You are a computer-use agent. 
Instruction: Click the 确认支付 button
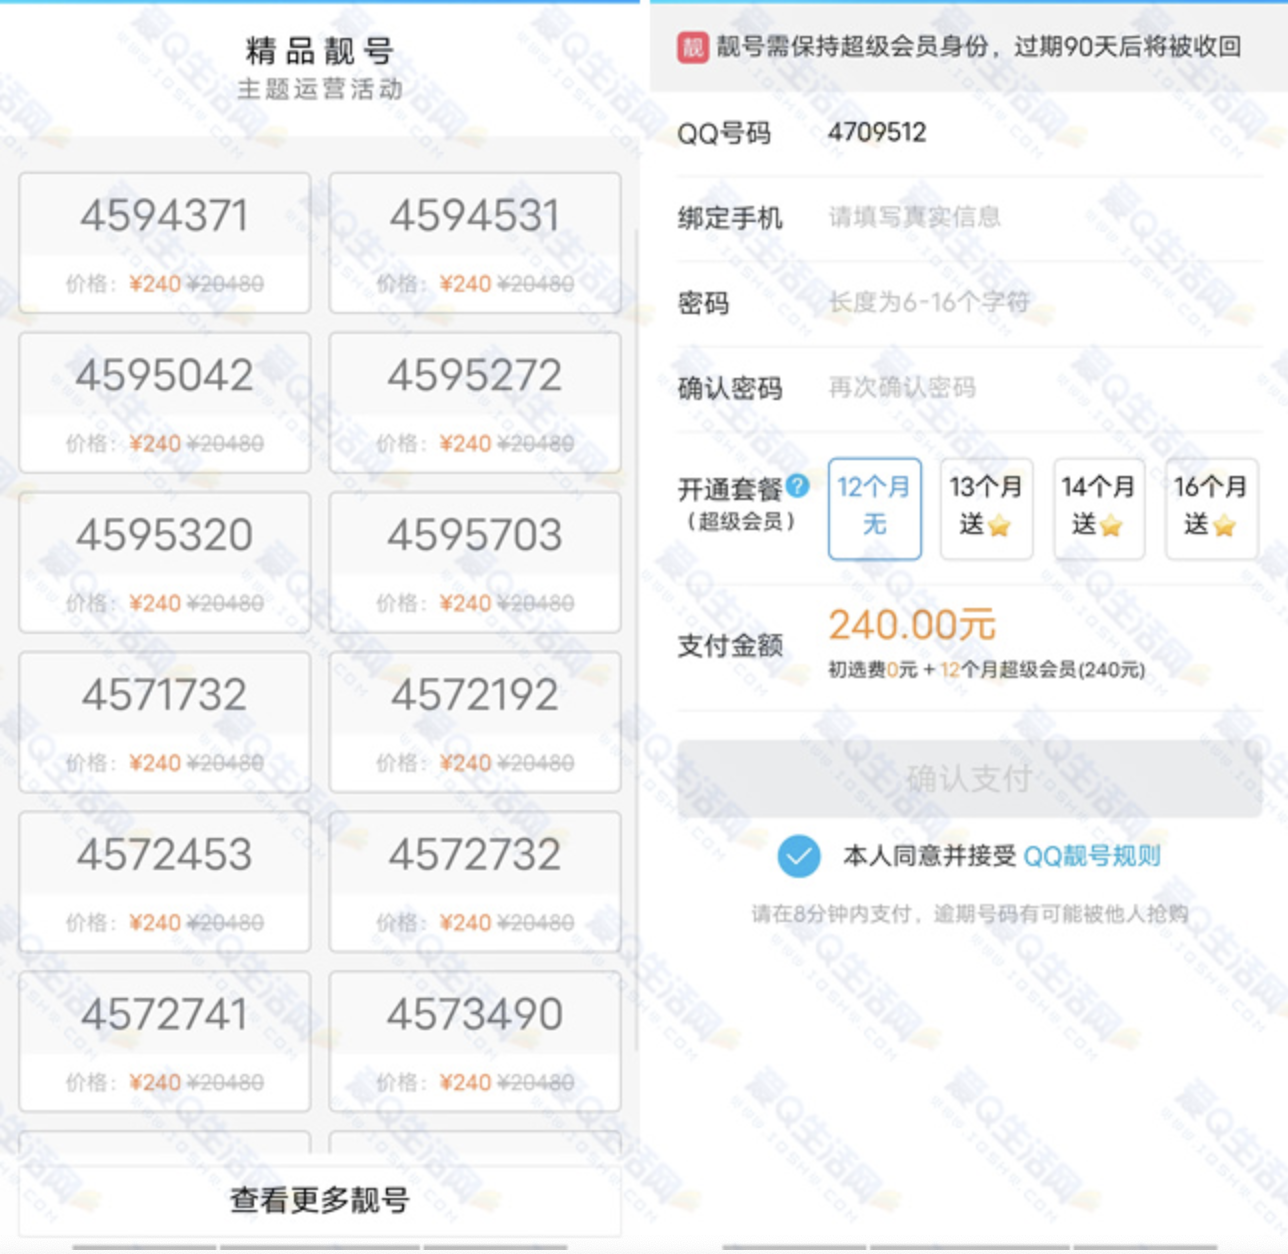pos(969,779)
